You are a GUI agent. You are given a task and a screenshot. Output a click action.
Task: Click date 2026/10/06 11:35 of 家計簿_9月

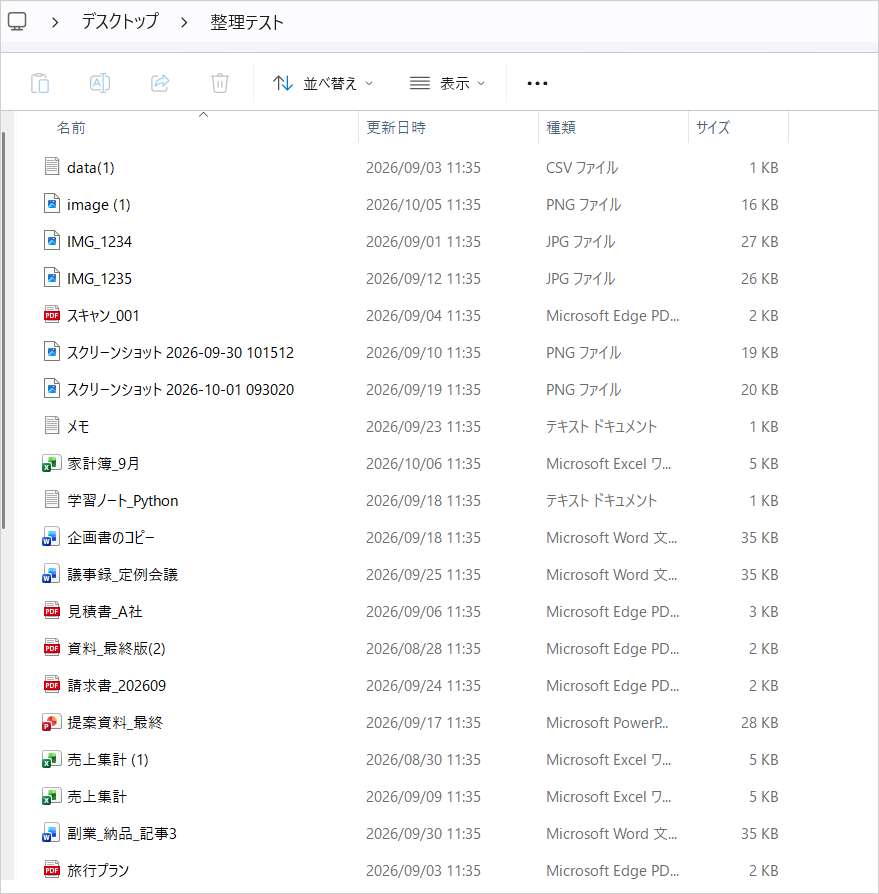tap(424, 464)
